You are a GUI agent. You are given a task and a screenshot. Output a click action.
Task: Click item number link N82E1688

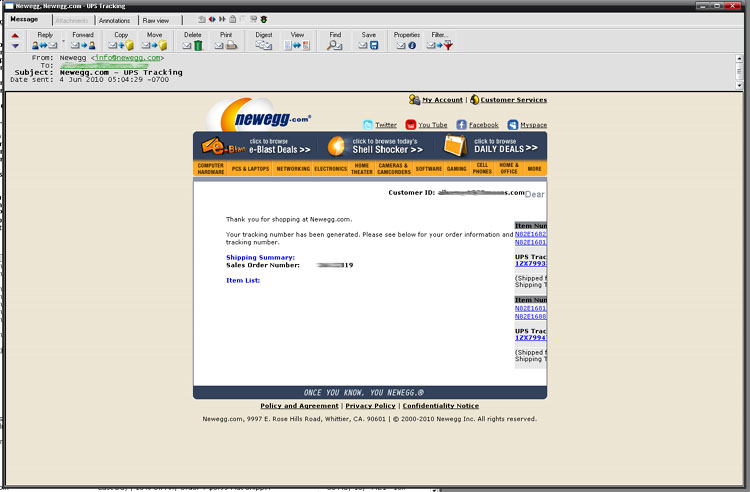530,317
